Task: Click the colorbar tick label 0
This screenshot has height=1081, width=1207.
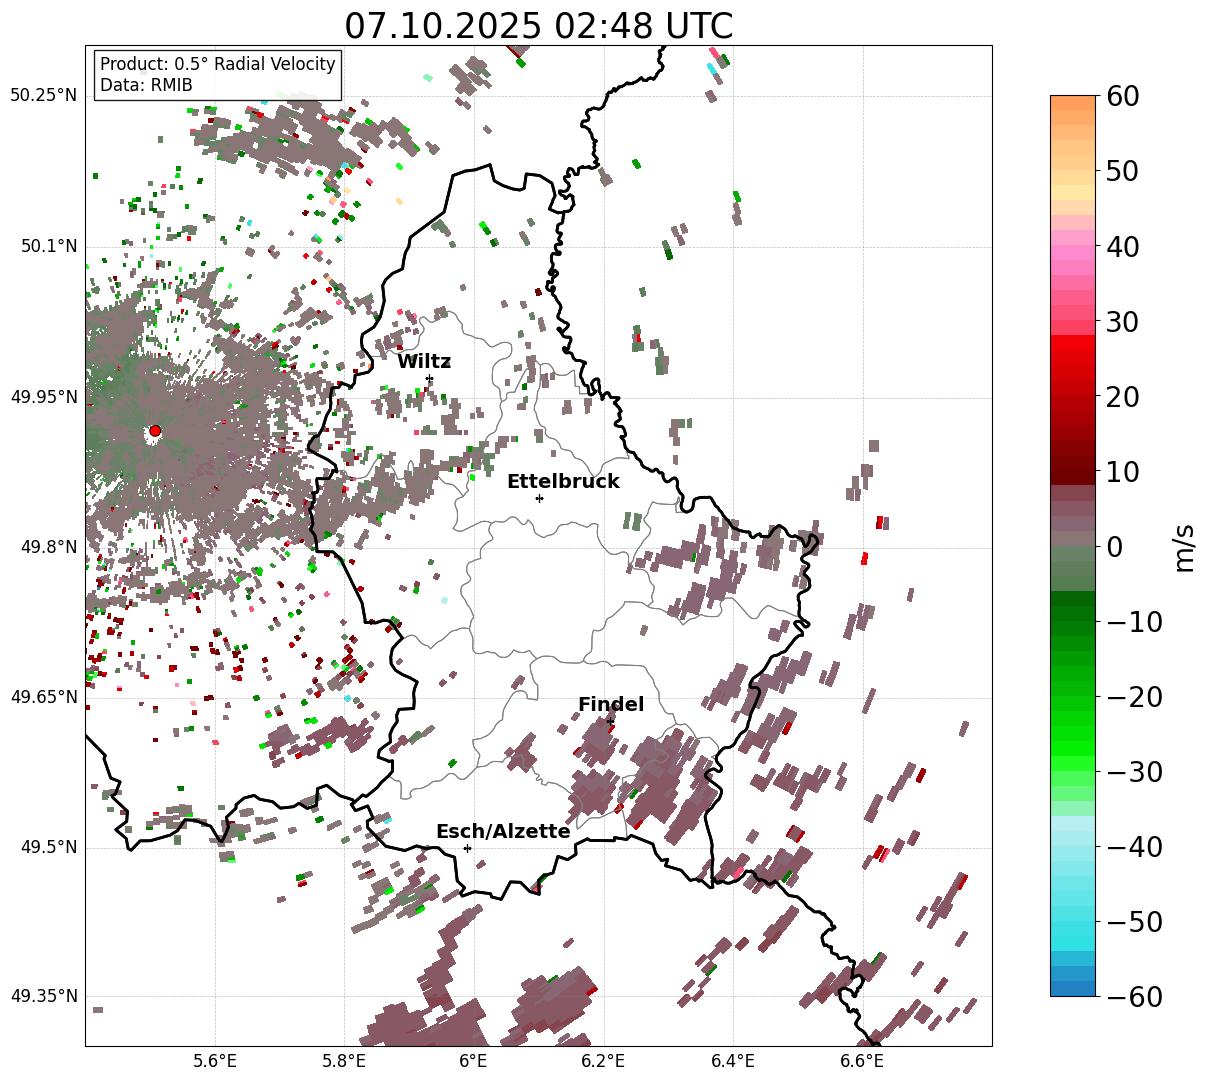Action: point(1113,547)
